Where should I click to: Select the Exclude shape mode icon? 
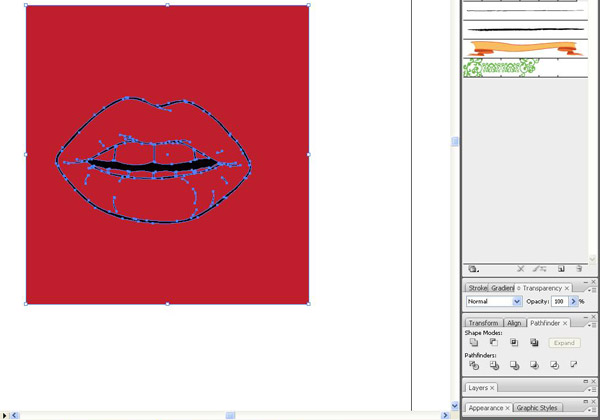pyautogui.click(x=534, y=343)
